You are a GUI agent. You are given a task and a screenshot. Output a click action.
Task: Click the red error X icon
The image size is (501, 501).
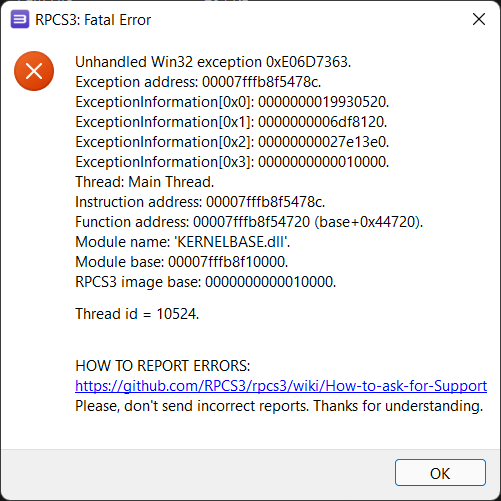(x=34, y=71)
